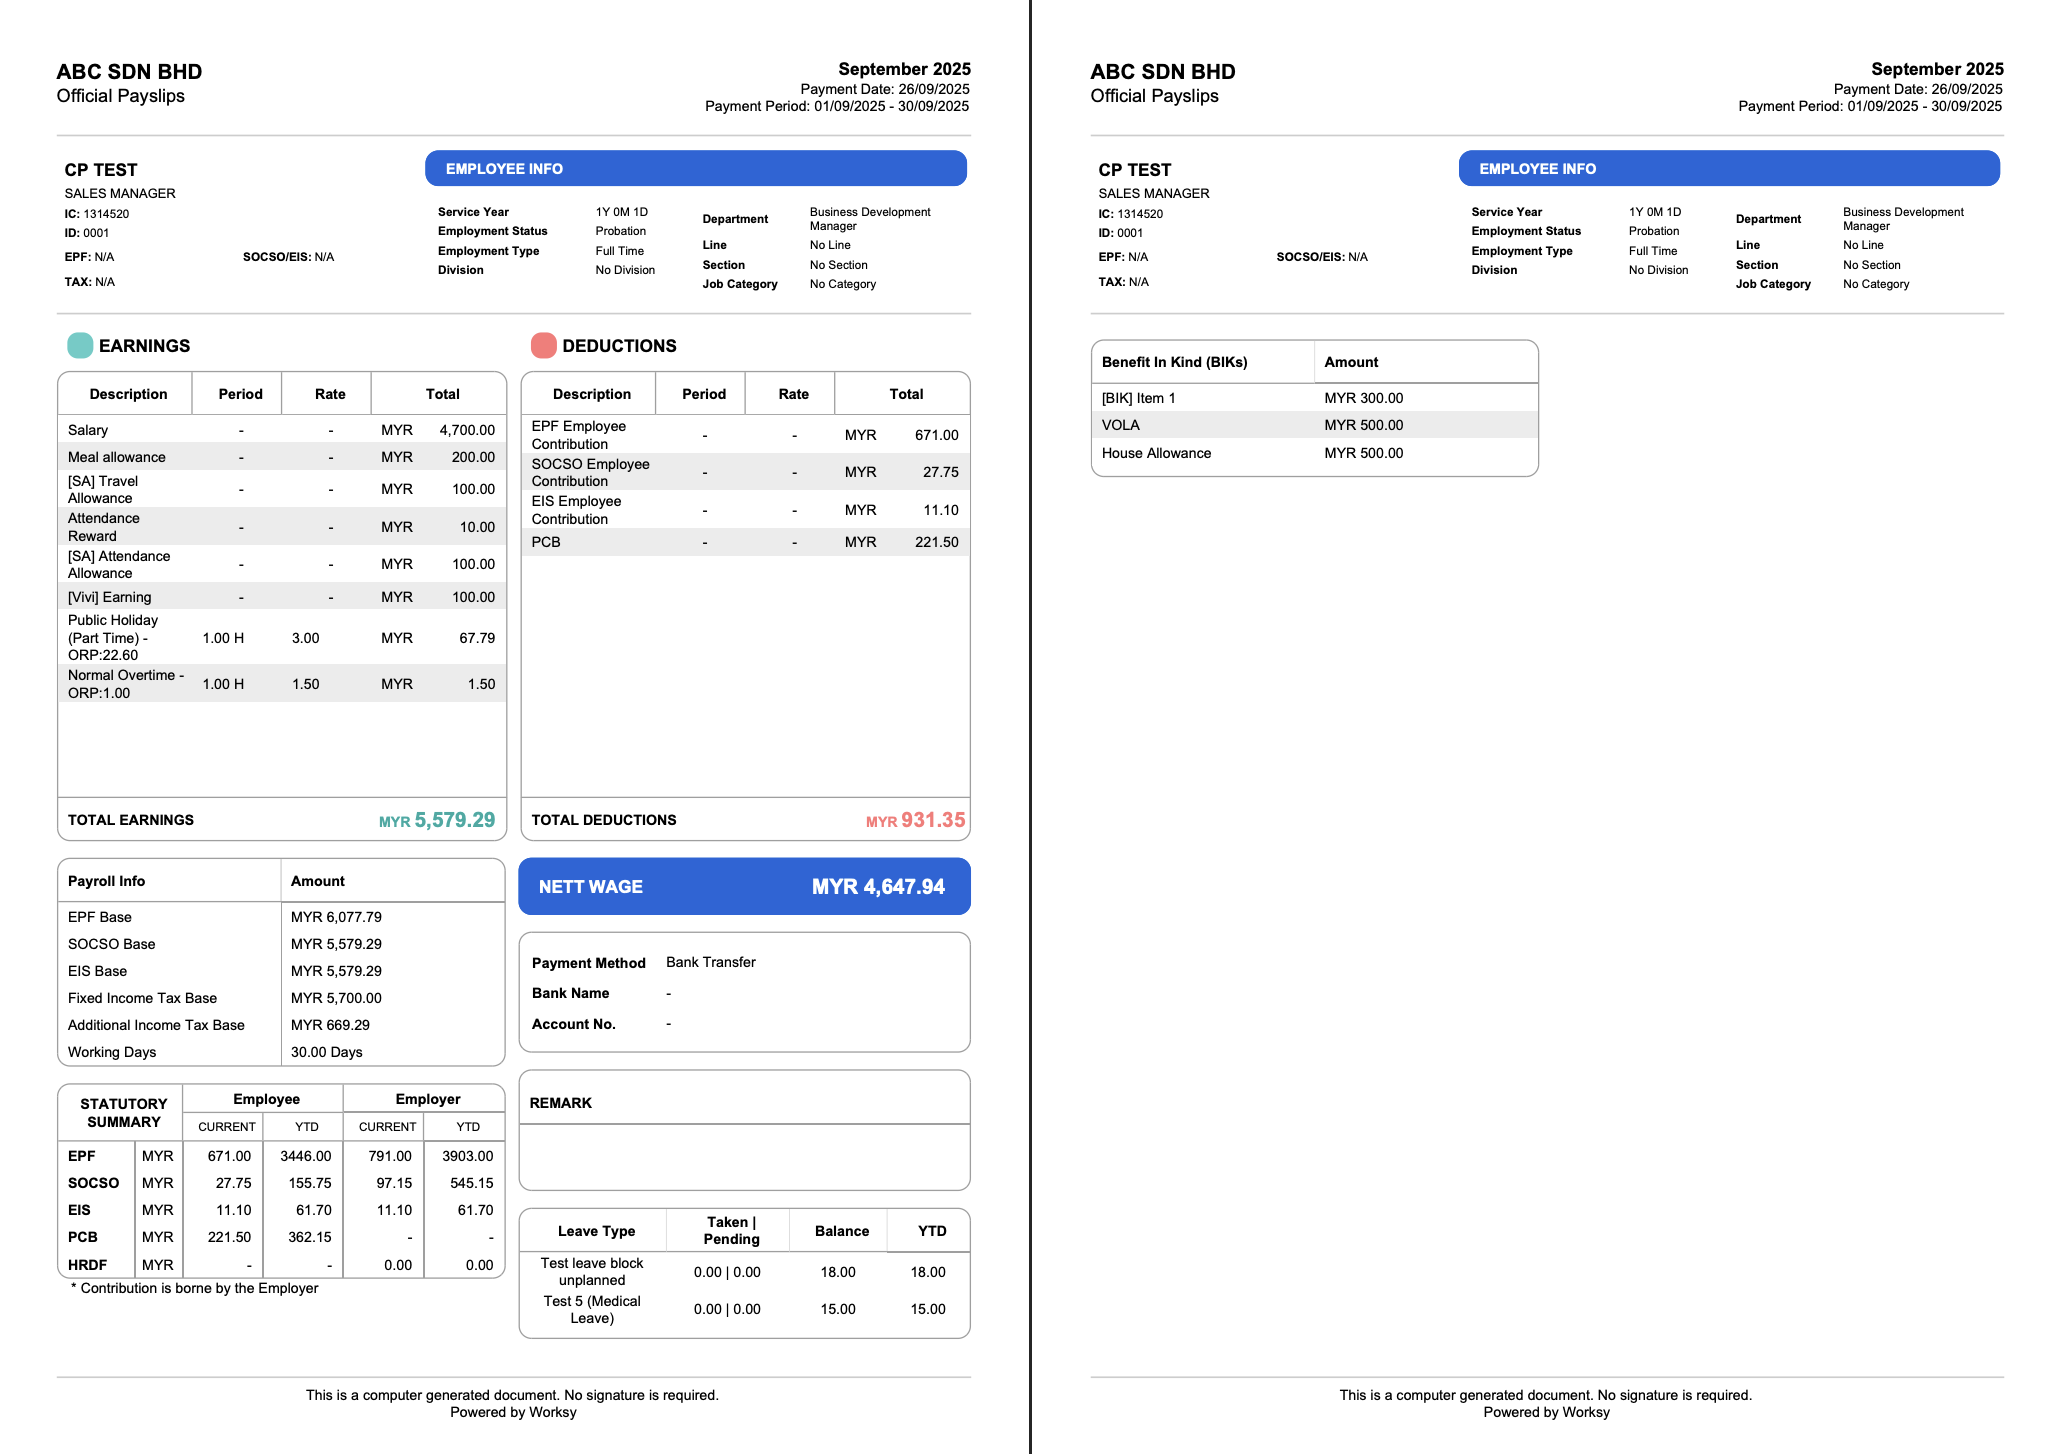The width and height of the screenshot is (2060, 1454).
Task: Click the teal Earnings color square
Action: pyautogui.click(x=80, y=345)
